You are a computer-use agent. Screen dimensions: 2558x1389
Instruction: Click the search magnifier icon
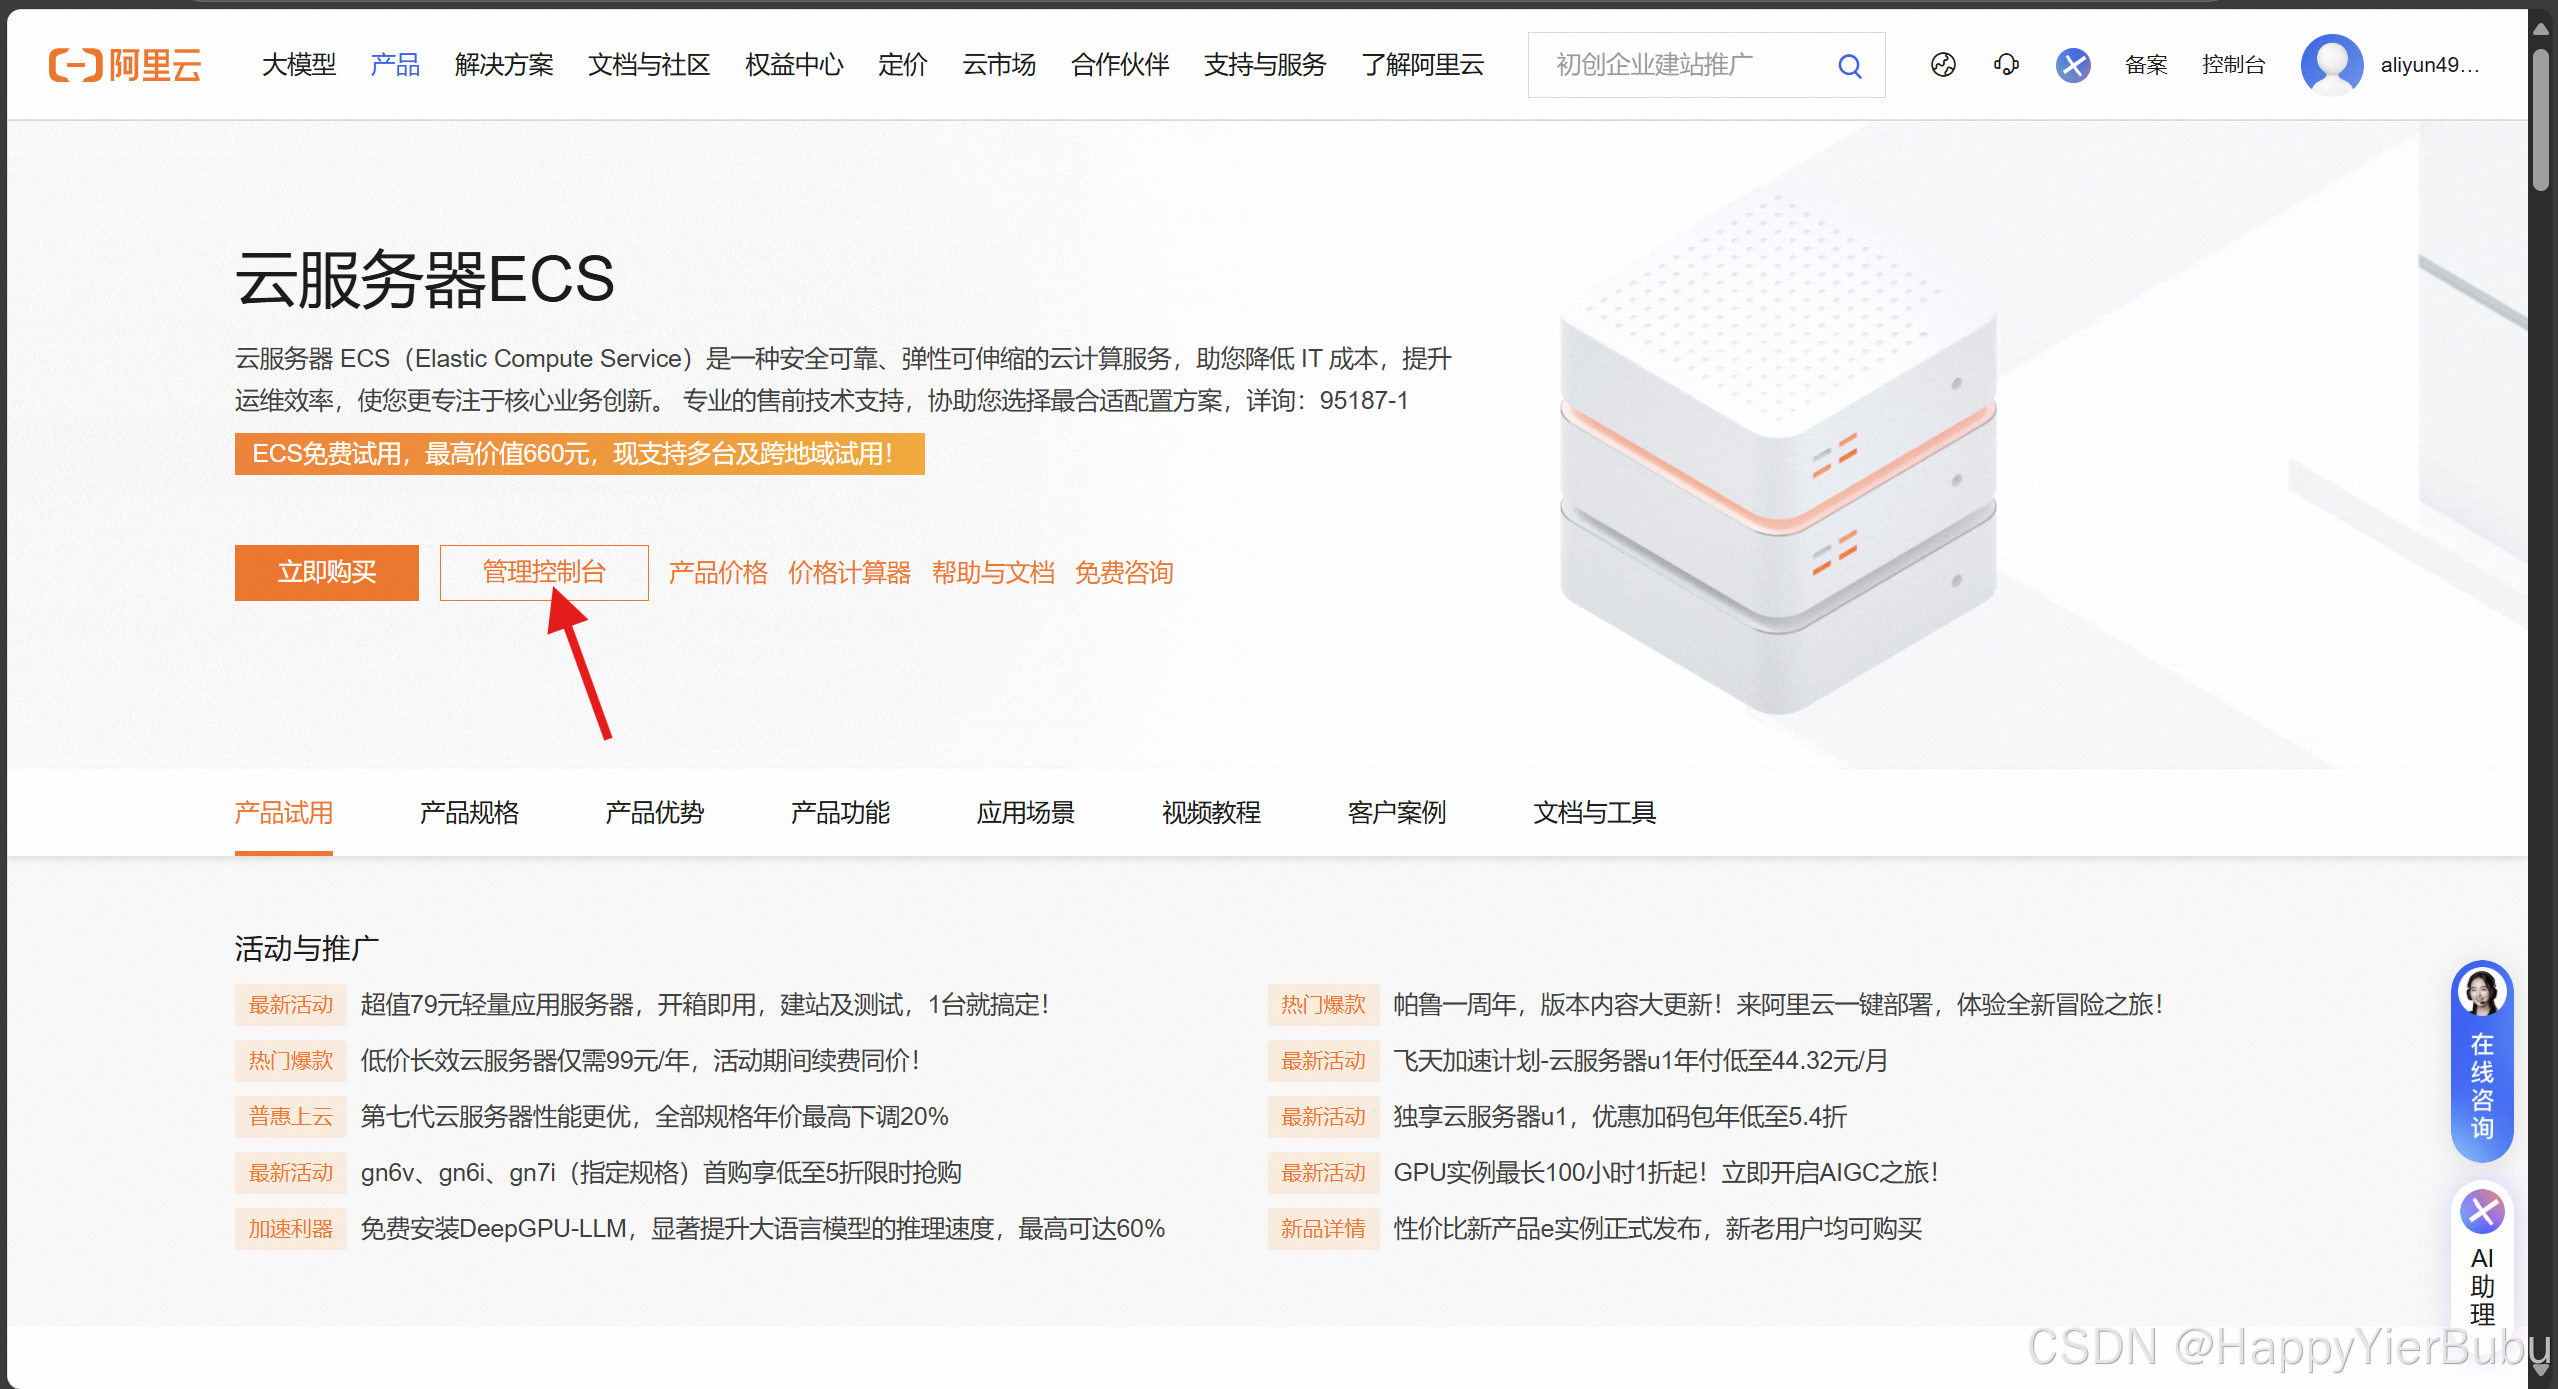point(1849,66)
